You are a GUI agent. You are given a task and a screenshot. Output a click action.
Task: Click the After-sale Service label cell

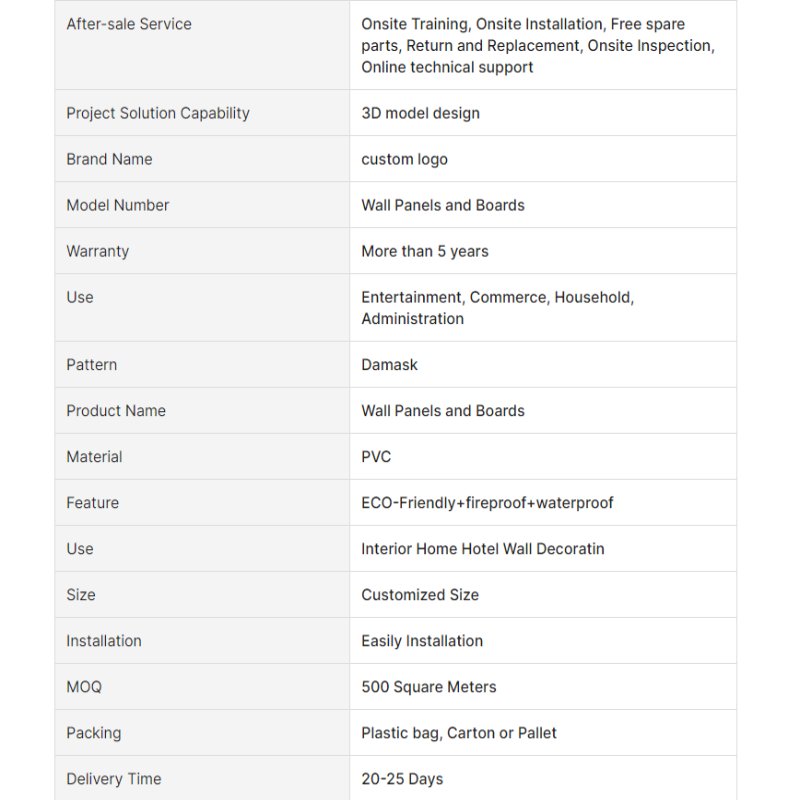coord(129,24)
